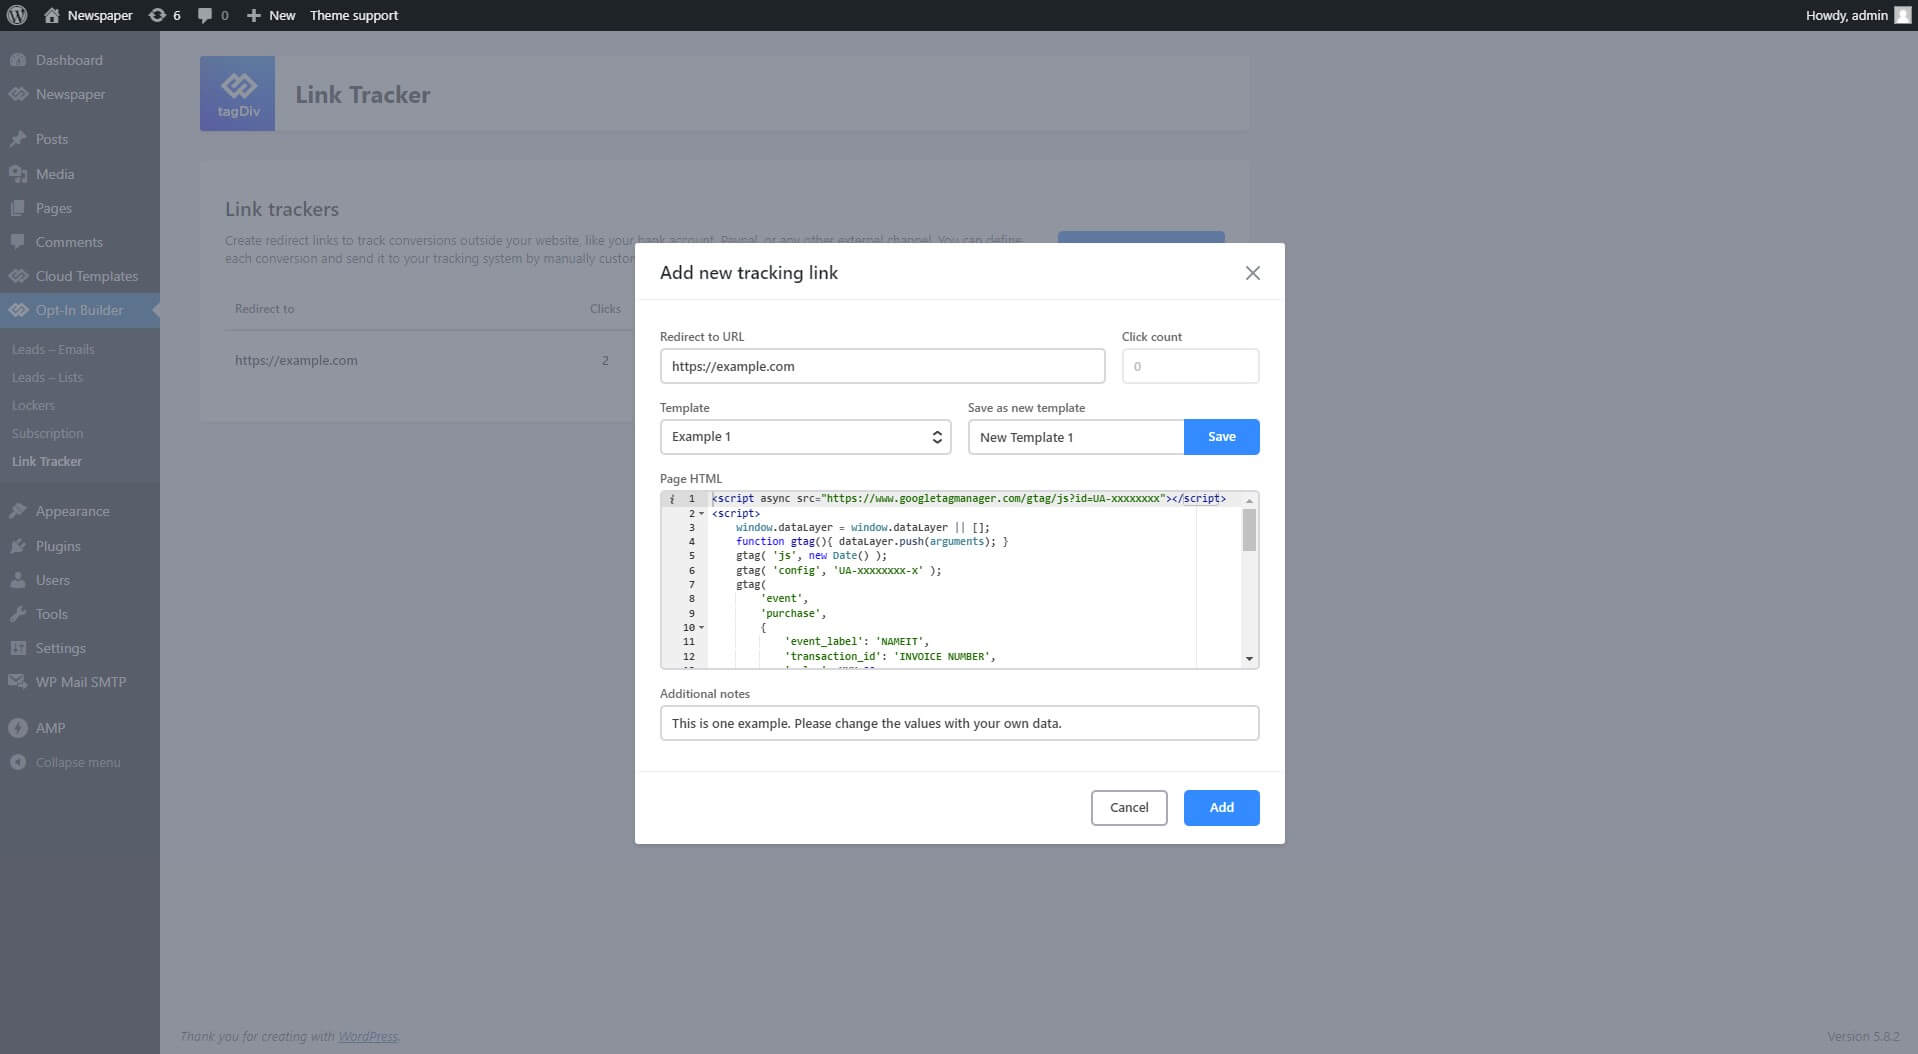The image size is (1918, 1054).
Task: Open WP Mail SMTP in sidebar
Action: click(81, 682)
